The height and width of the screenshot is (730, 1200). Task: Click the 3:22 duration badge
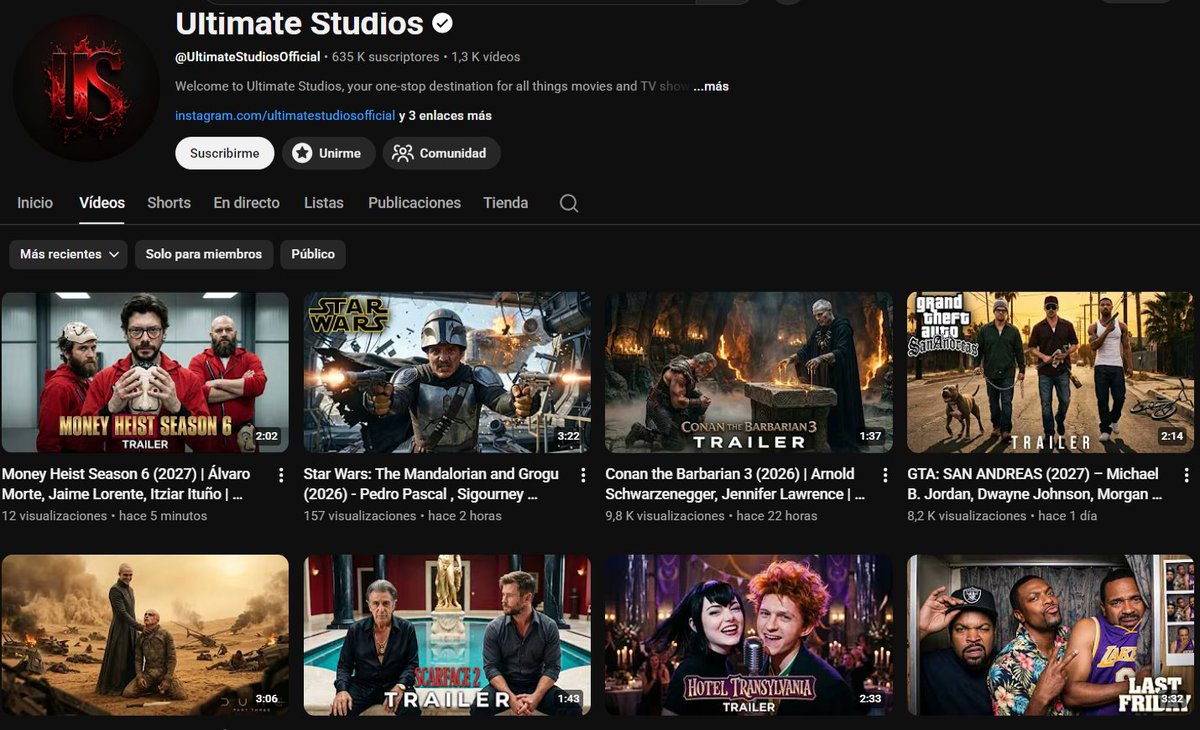(568, 436)
